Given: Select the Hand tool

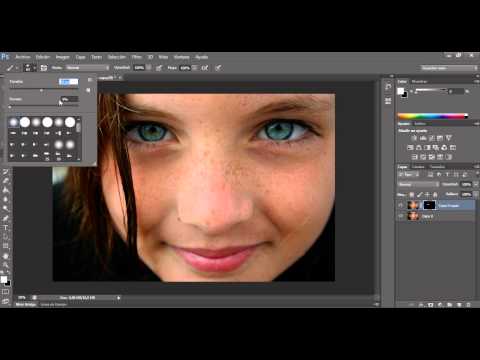Looking at the screenshot, I should pyautogui.click(x=6, y=256).
